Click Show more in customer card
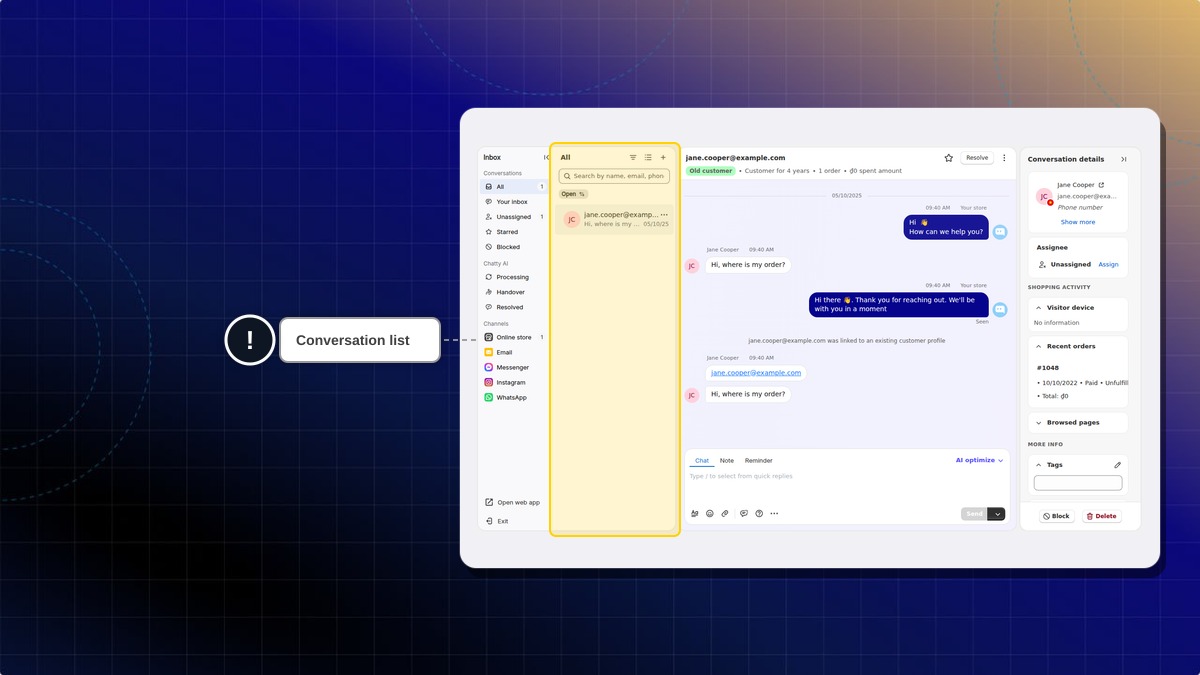 coord(1078,222)
